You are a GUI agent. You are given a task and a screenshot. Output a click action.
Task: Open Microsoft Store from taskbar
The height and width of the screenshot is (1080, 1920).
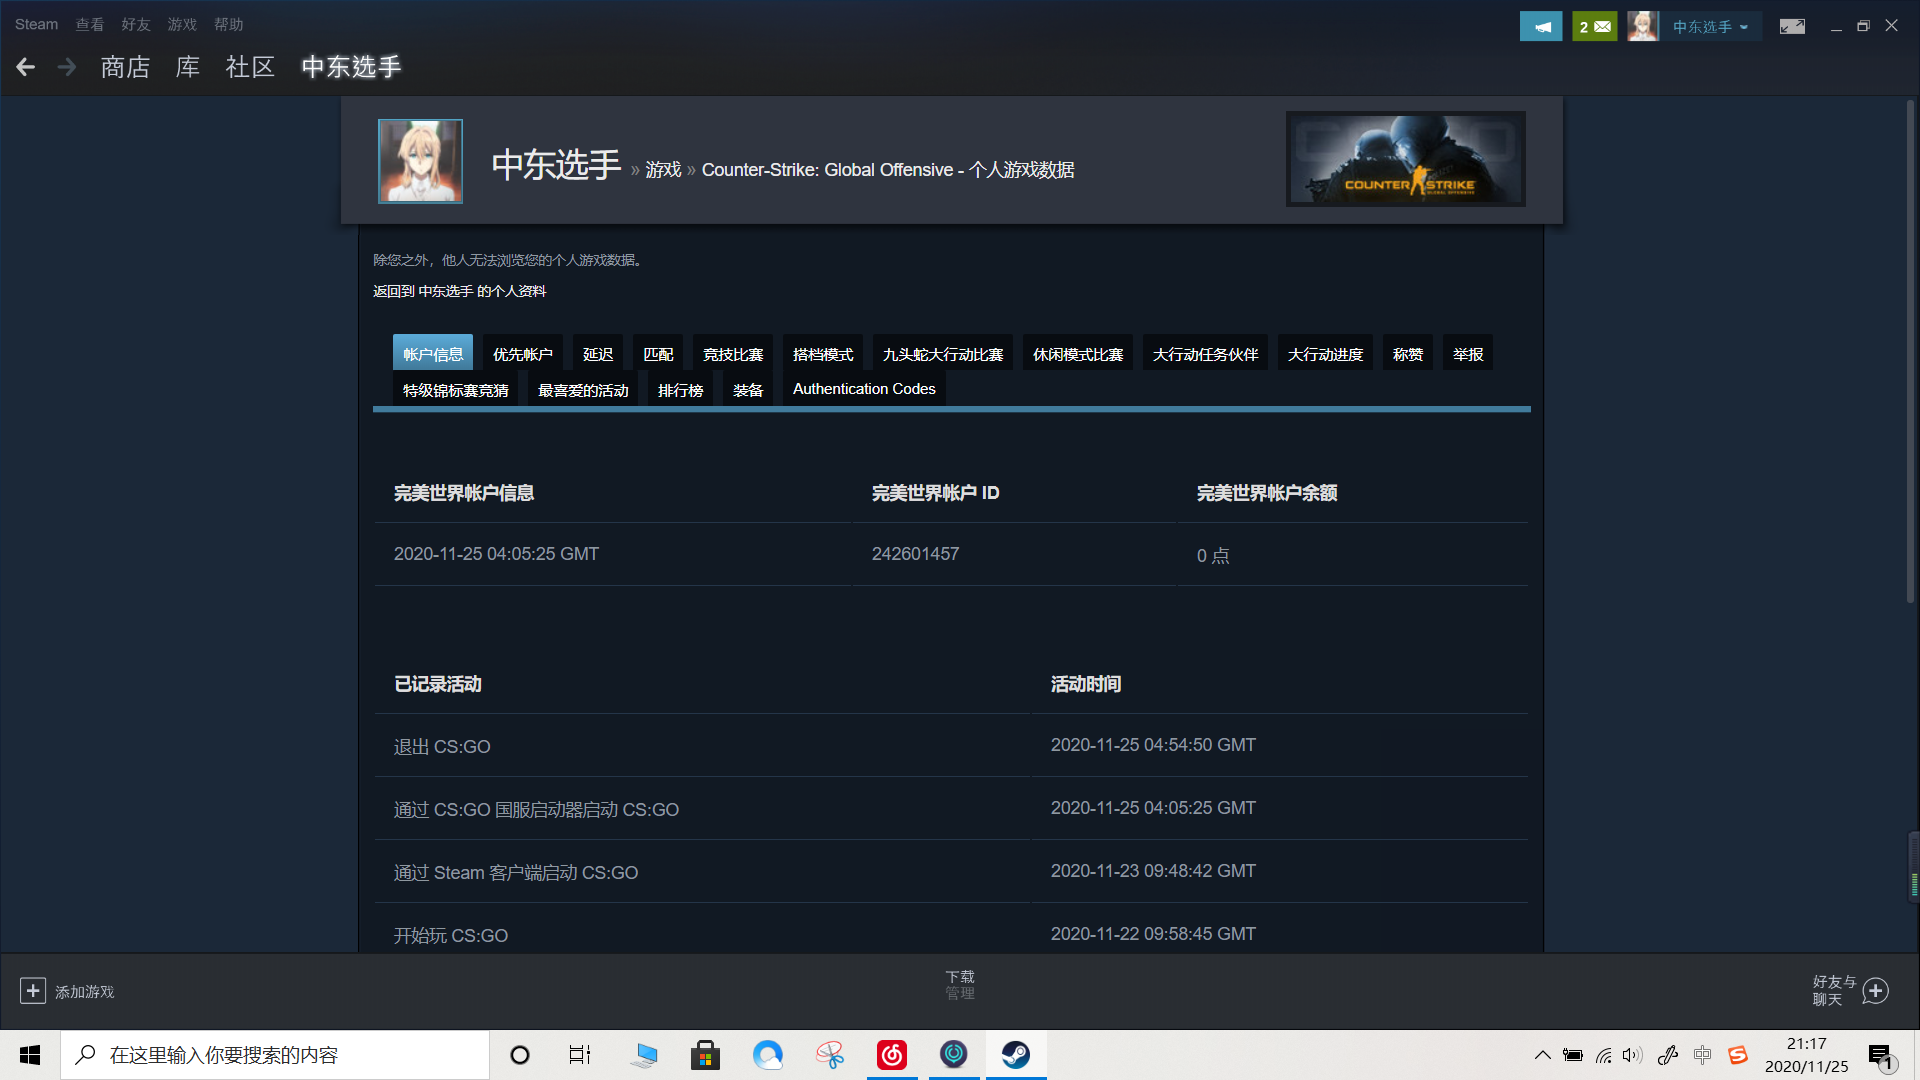coord(705,1054)
